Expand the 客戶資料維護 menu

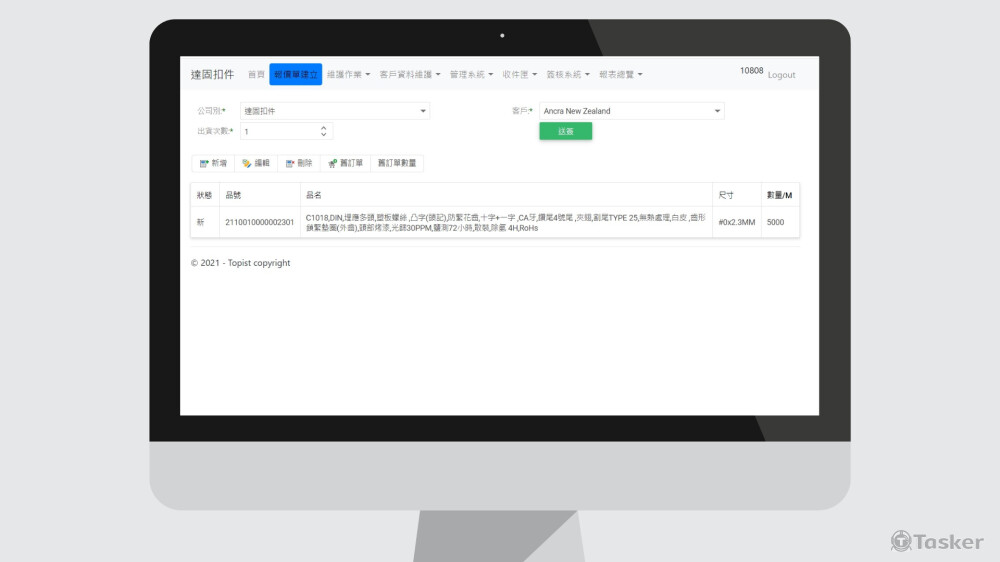pos(409,75)
